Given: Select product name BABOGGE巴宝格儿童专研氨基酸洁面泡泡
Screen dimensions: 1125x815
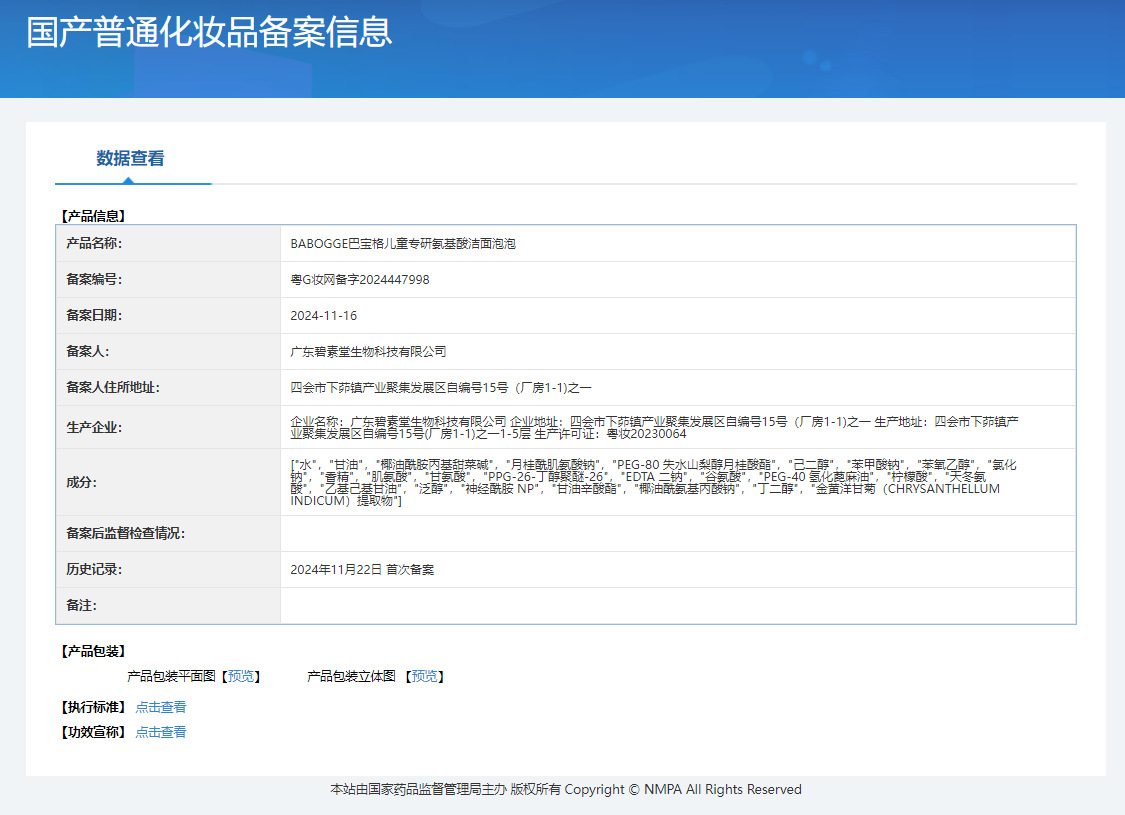Looking at the screenshot, I should pos(403,244).
